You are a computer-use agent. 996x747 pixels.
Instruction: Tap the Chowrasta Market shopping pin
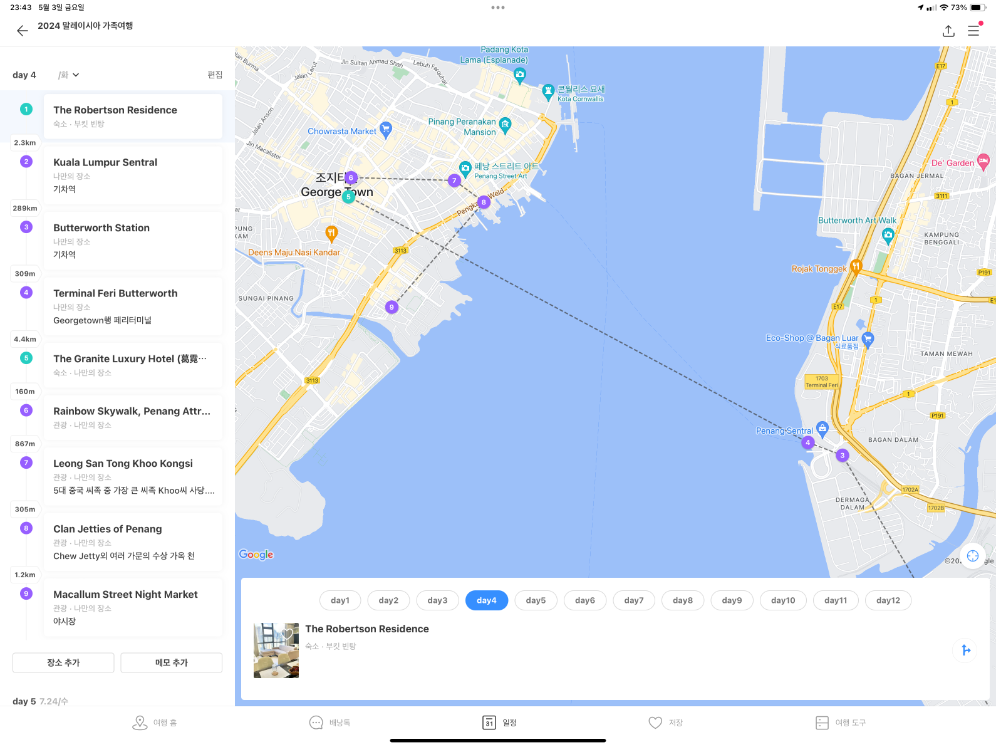[x=386, y=130]
